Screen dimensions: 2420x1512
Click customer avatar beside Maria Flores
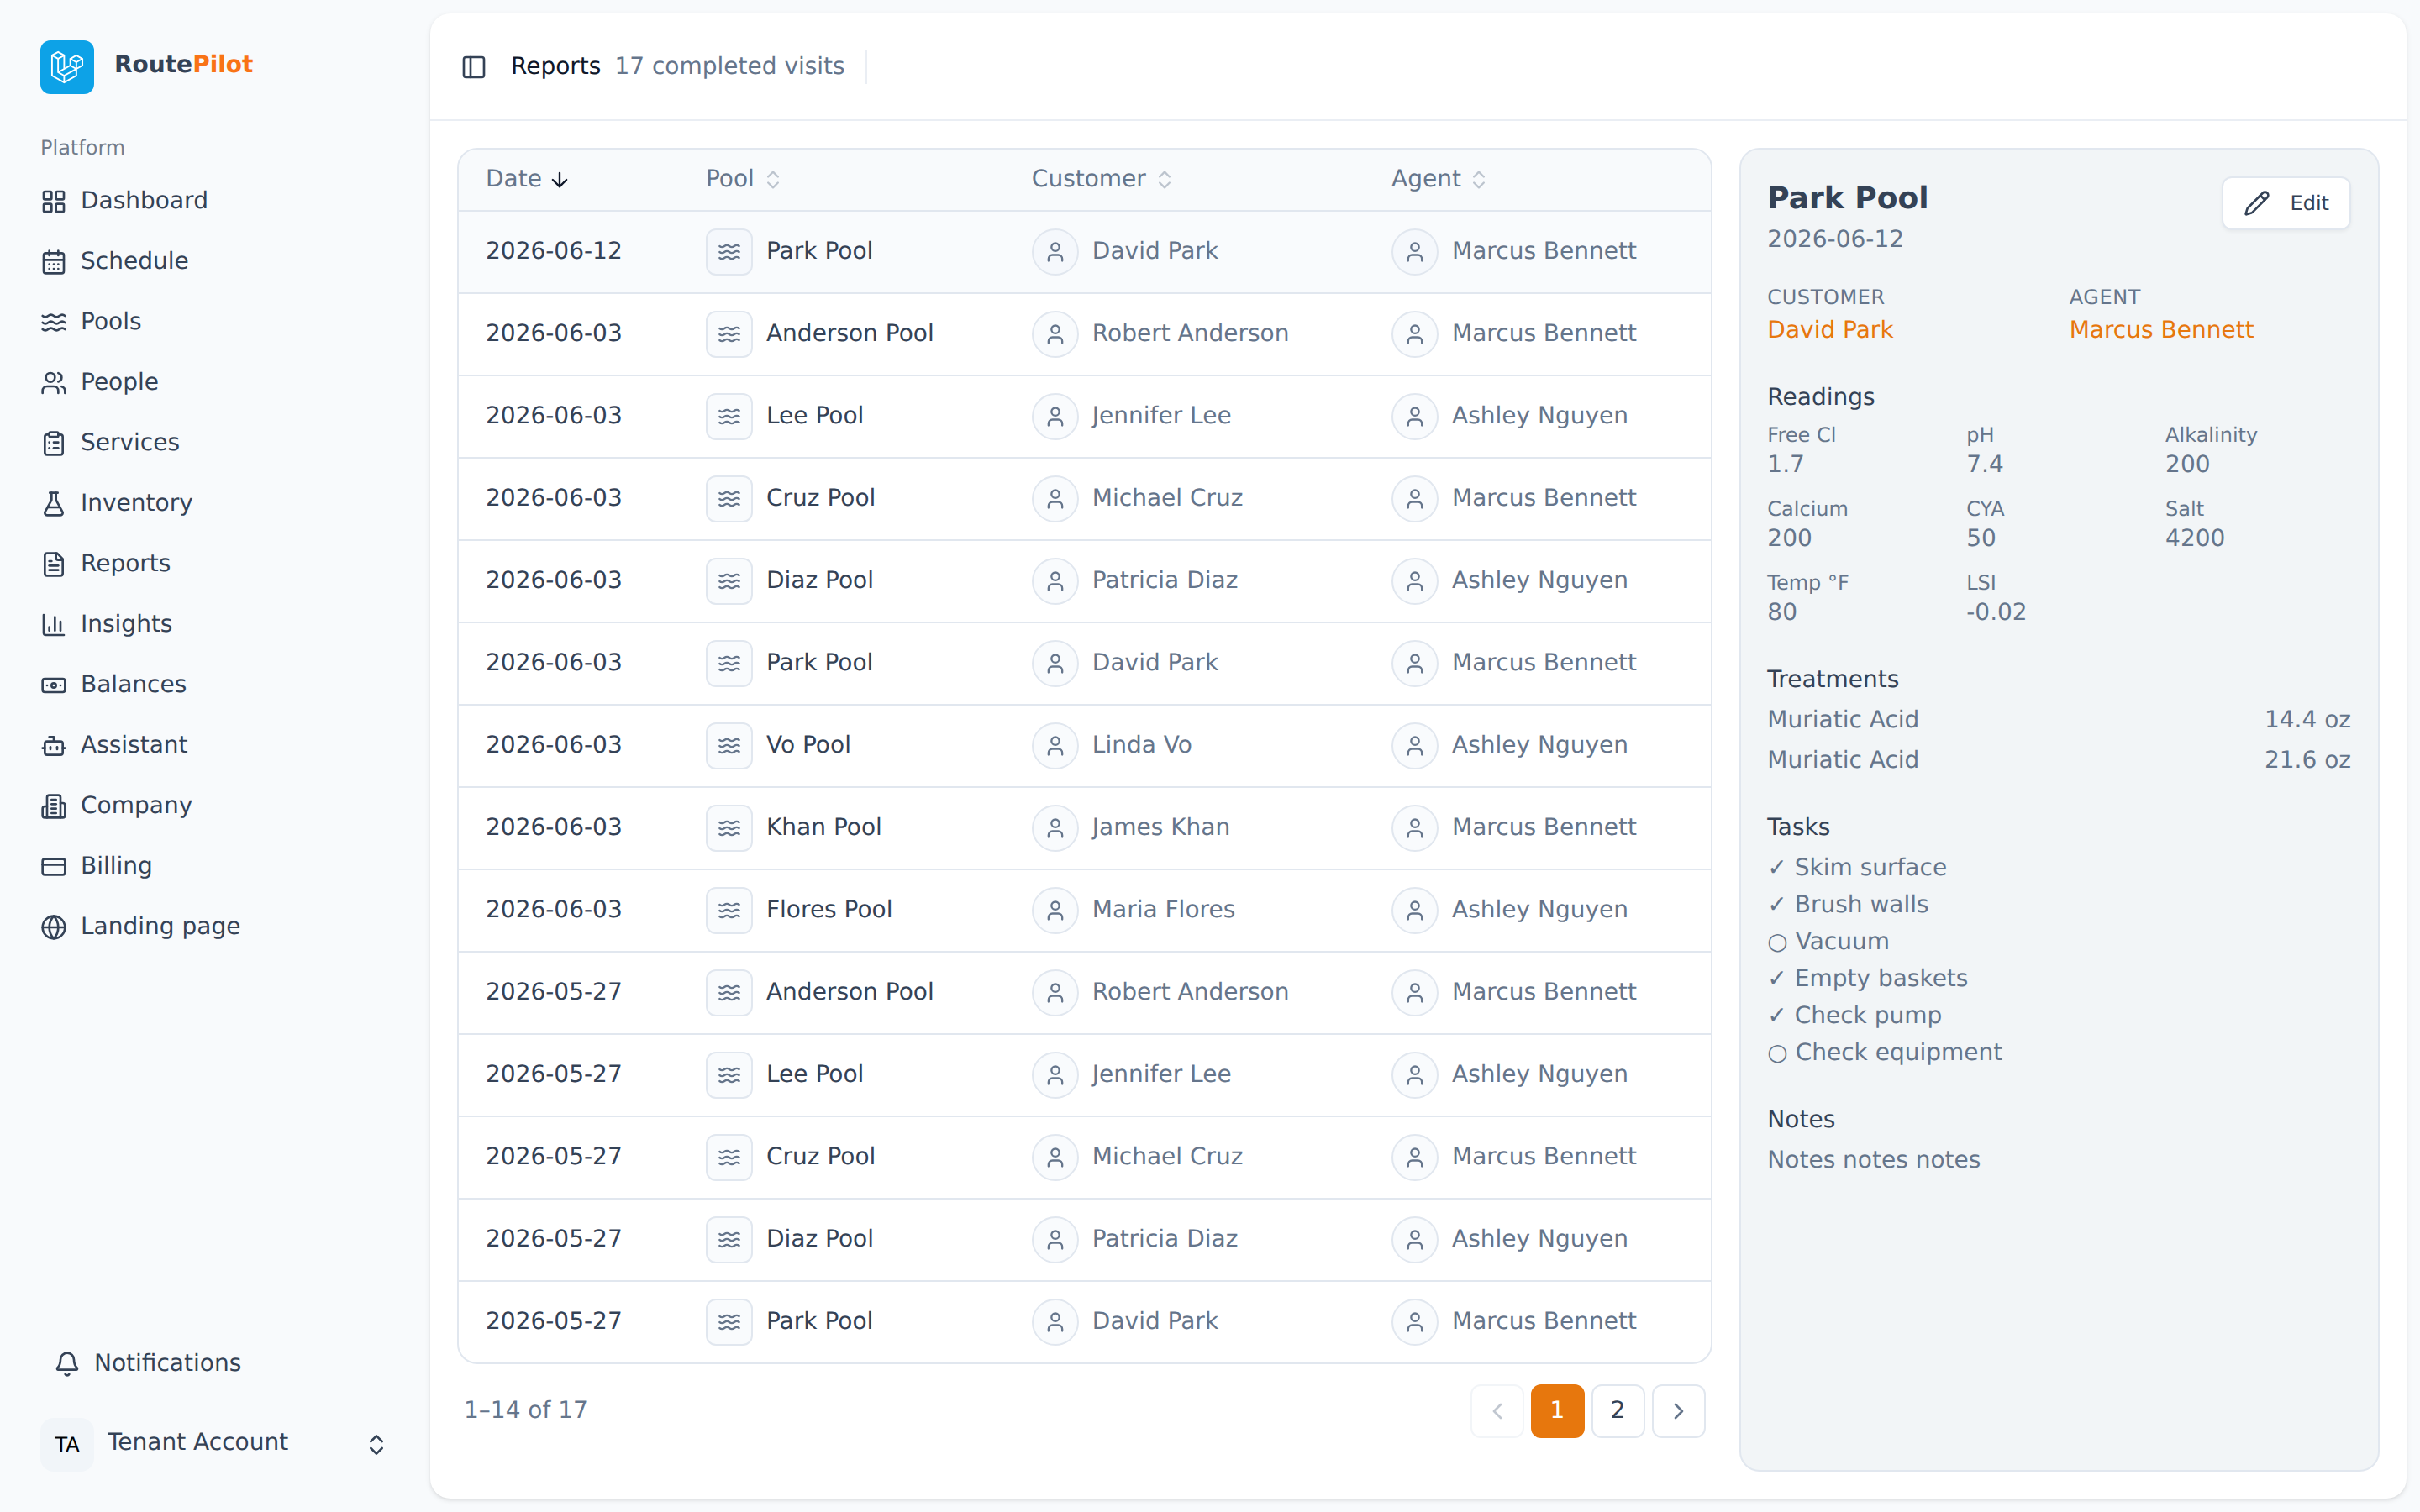coord(1055,910)
